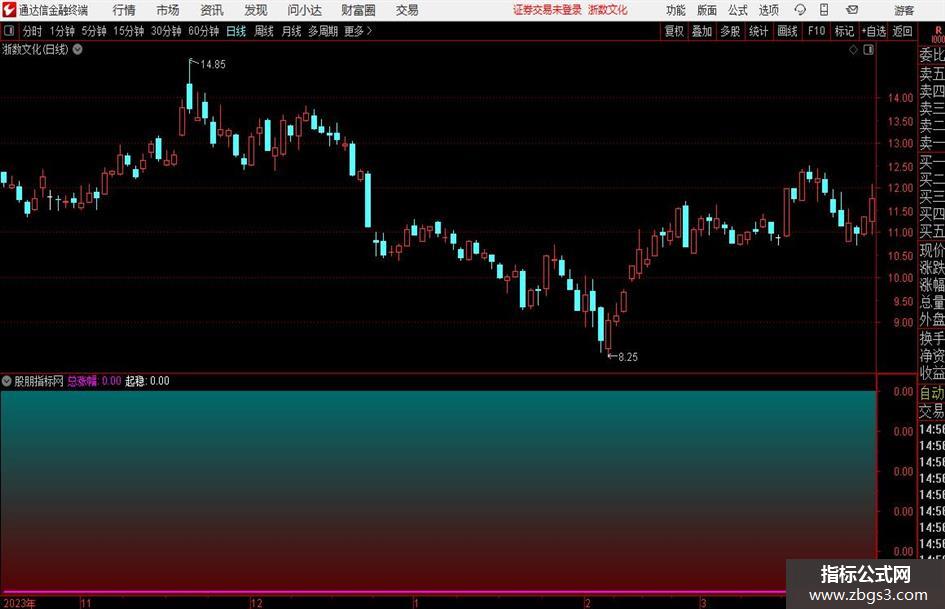945x609 pixels.
Task: Open the mail envelope icon
Action: tap(852, 10)
